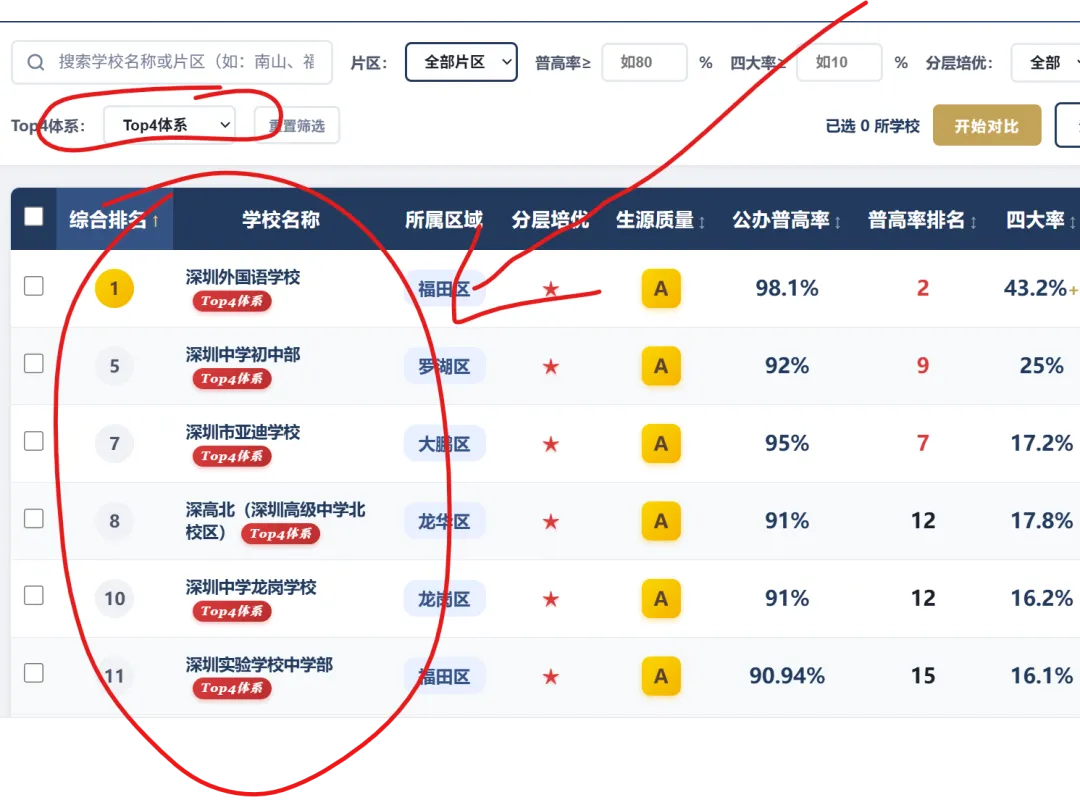Click the star icon in 深高北 row
This screenshot has width=1080, height=800.
(x=550, y=522)
